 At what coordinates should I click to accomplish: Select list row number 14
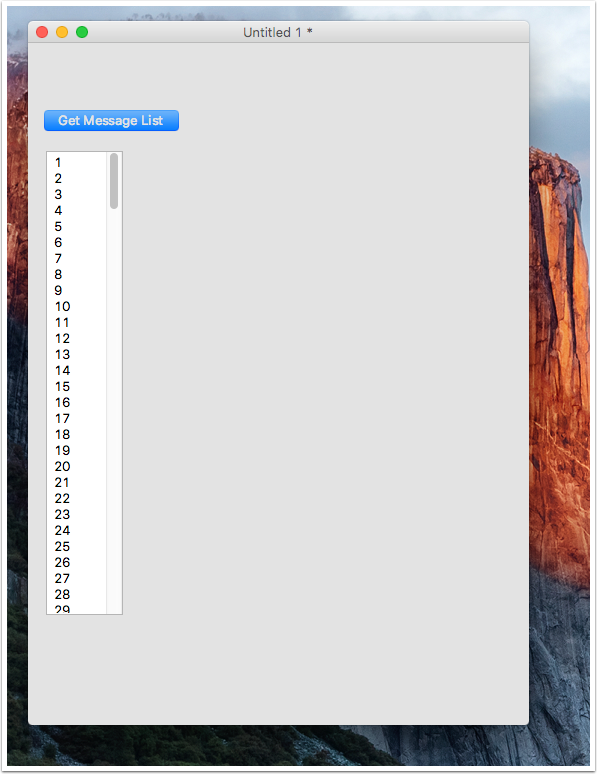pyautogui.click(x=77, y=370)
